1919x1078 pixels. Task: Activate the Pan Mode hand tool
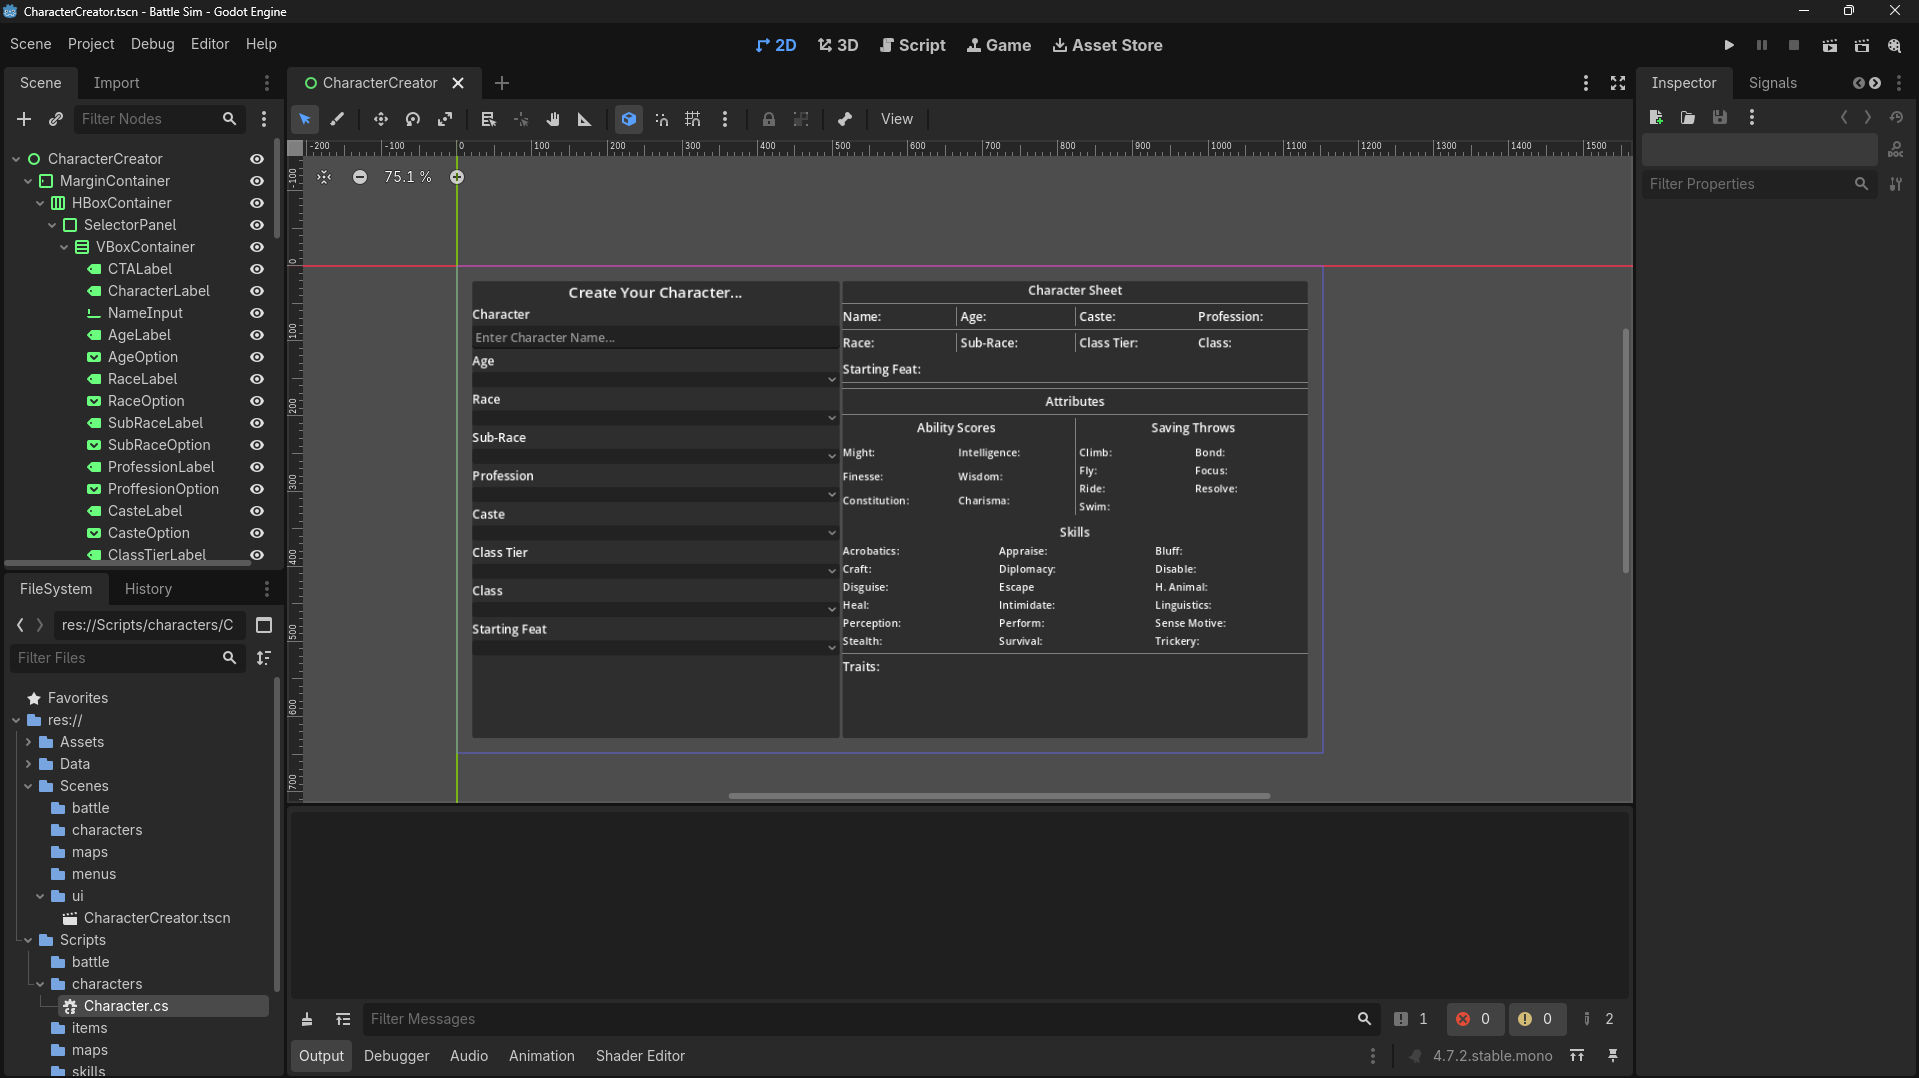[x=553, y=119]
